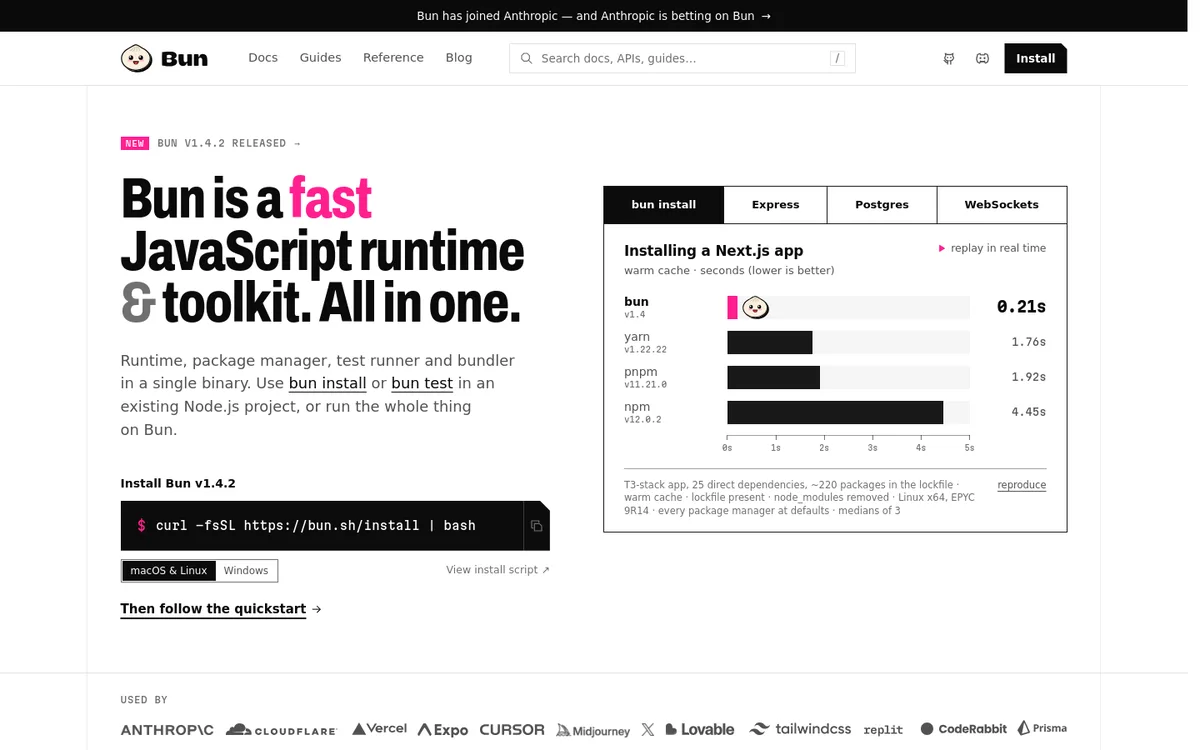The image size is (1200, 750).
Task: Click the reproduce link
Action: [x=1022, y=485]
